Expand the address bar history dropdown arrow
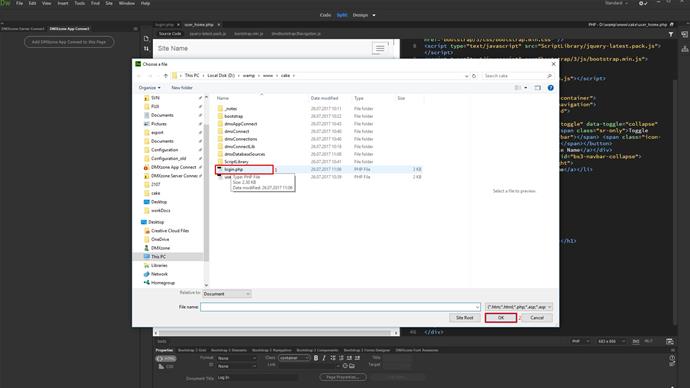690x388 pixels. (466, 76)
